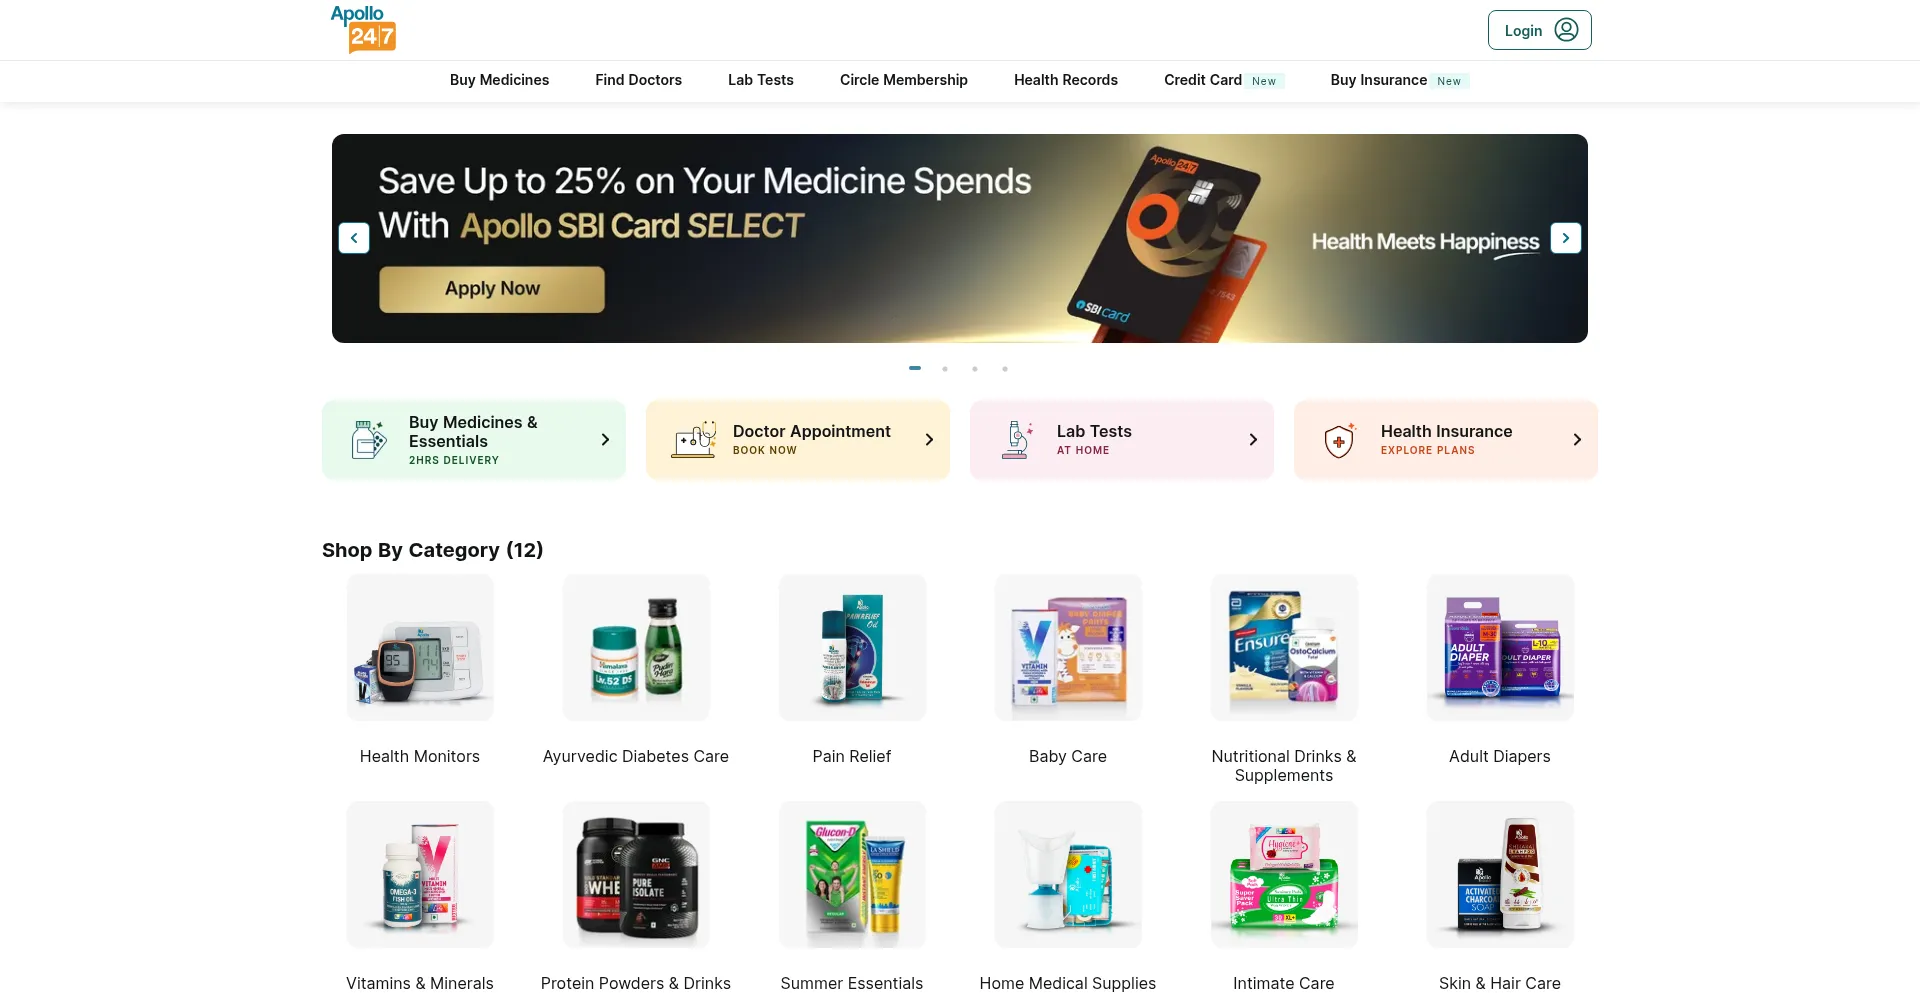Screen dimensions: 1920x993
Task: Open the Circle Membership menu item
Action: [x=904, y=80]
